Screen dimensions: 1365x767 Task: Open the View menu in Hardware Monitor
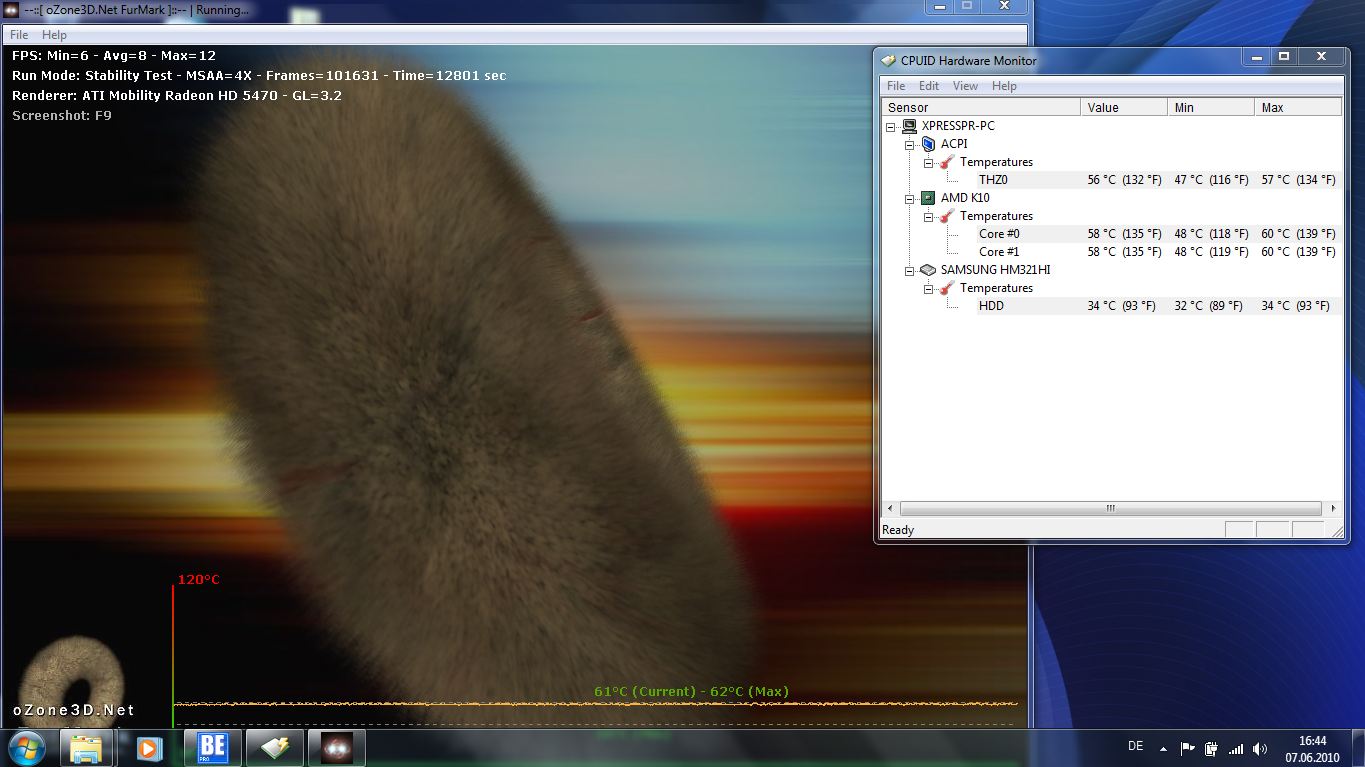965,86
